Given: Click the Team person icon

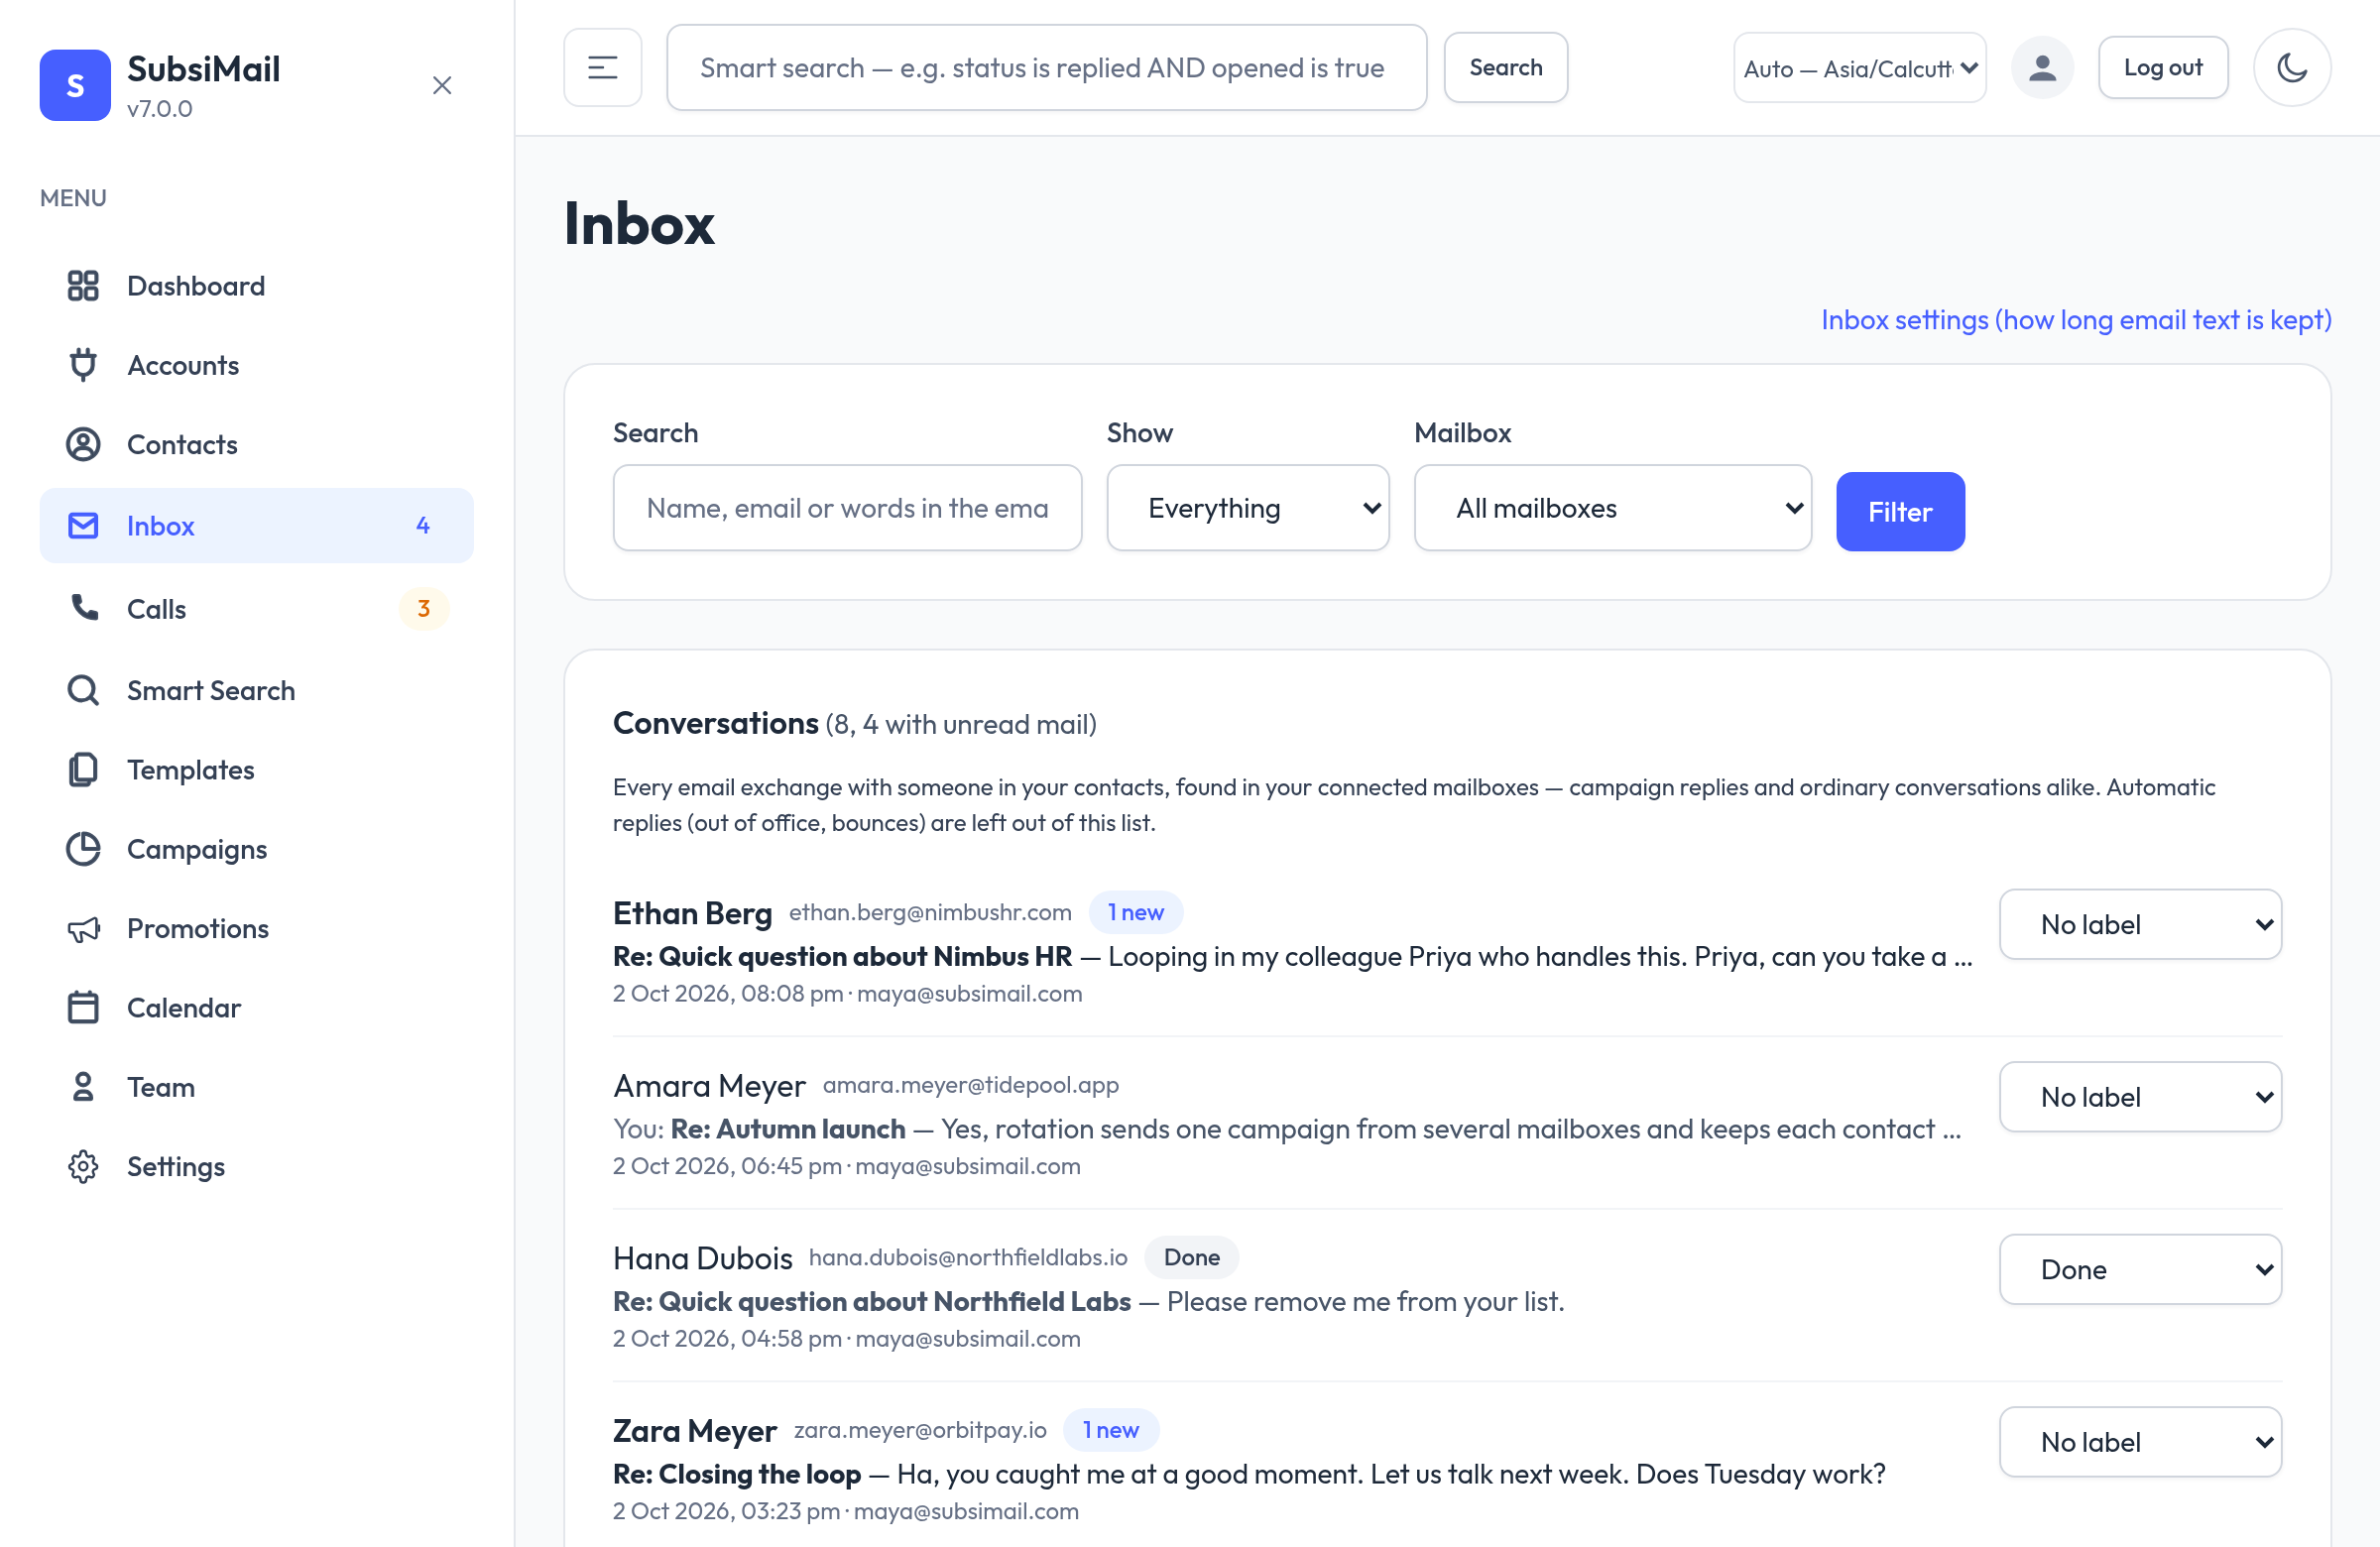Looking at the screenshot, I should click(83, 1086).
